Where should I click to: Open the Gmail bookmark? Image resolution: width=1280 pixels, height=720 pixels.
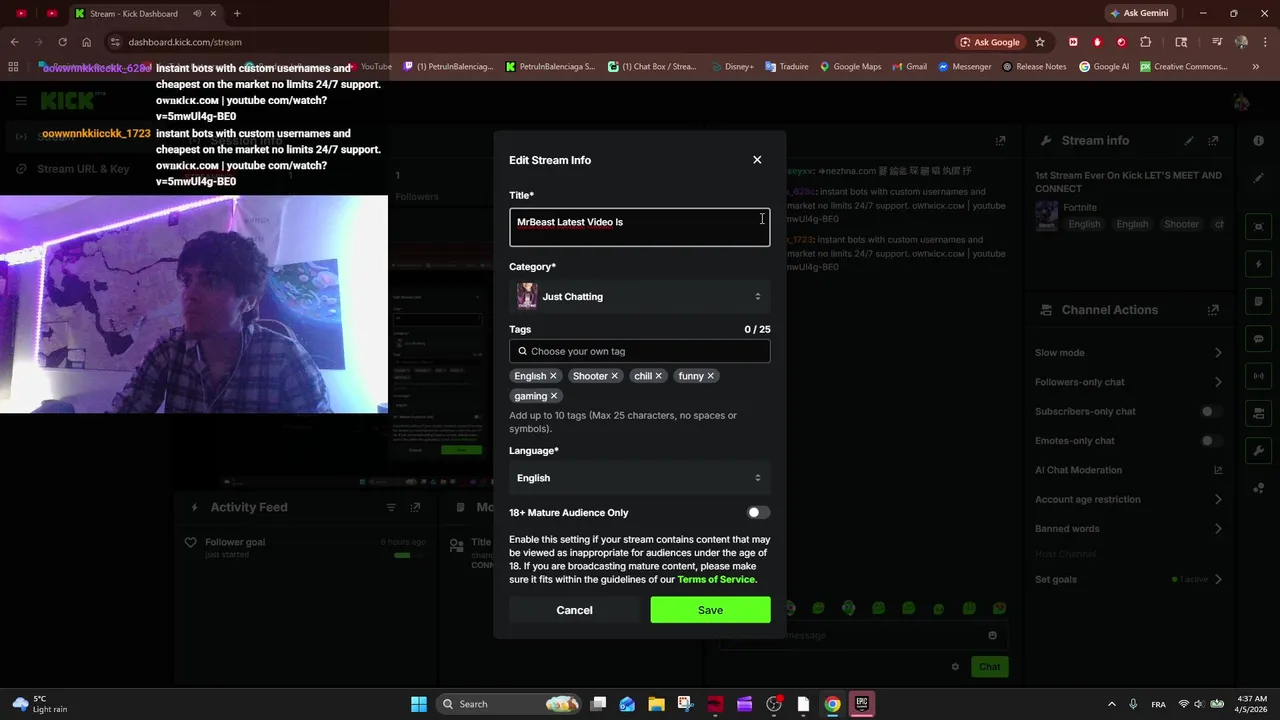[909, 67]
